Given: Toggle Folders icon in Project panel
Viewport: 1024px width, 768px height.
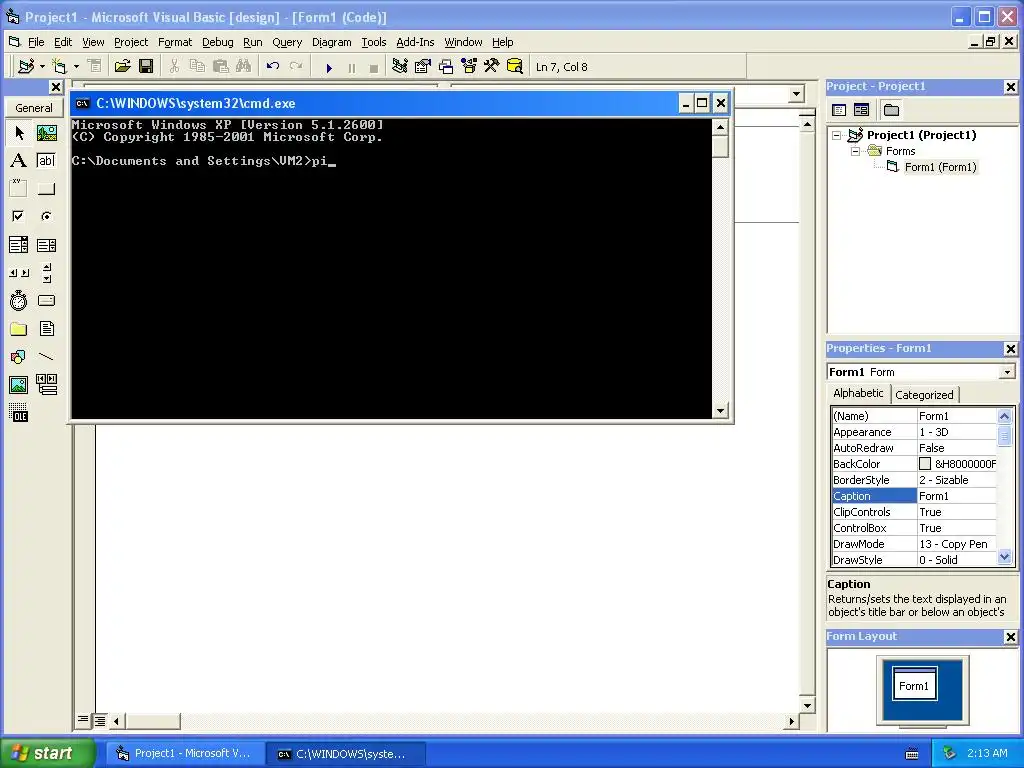Looking at the screenshot, I should [x=891, y=110].
